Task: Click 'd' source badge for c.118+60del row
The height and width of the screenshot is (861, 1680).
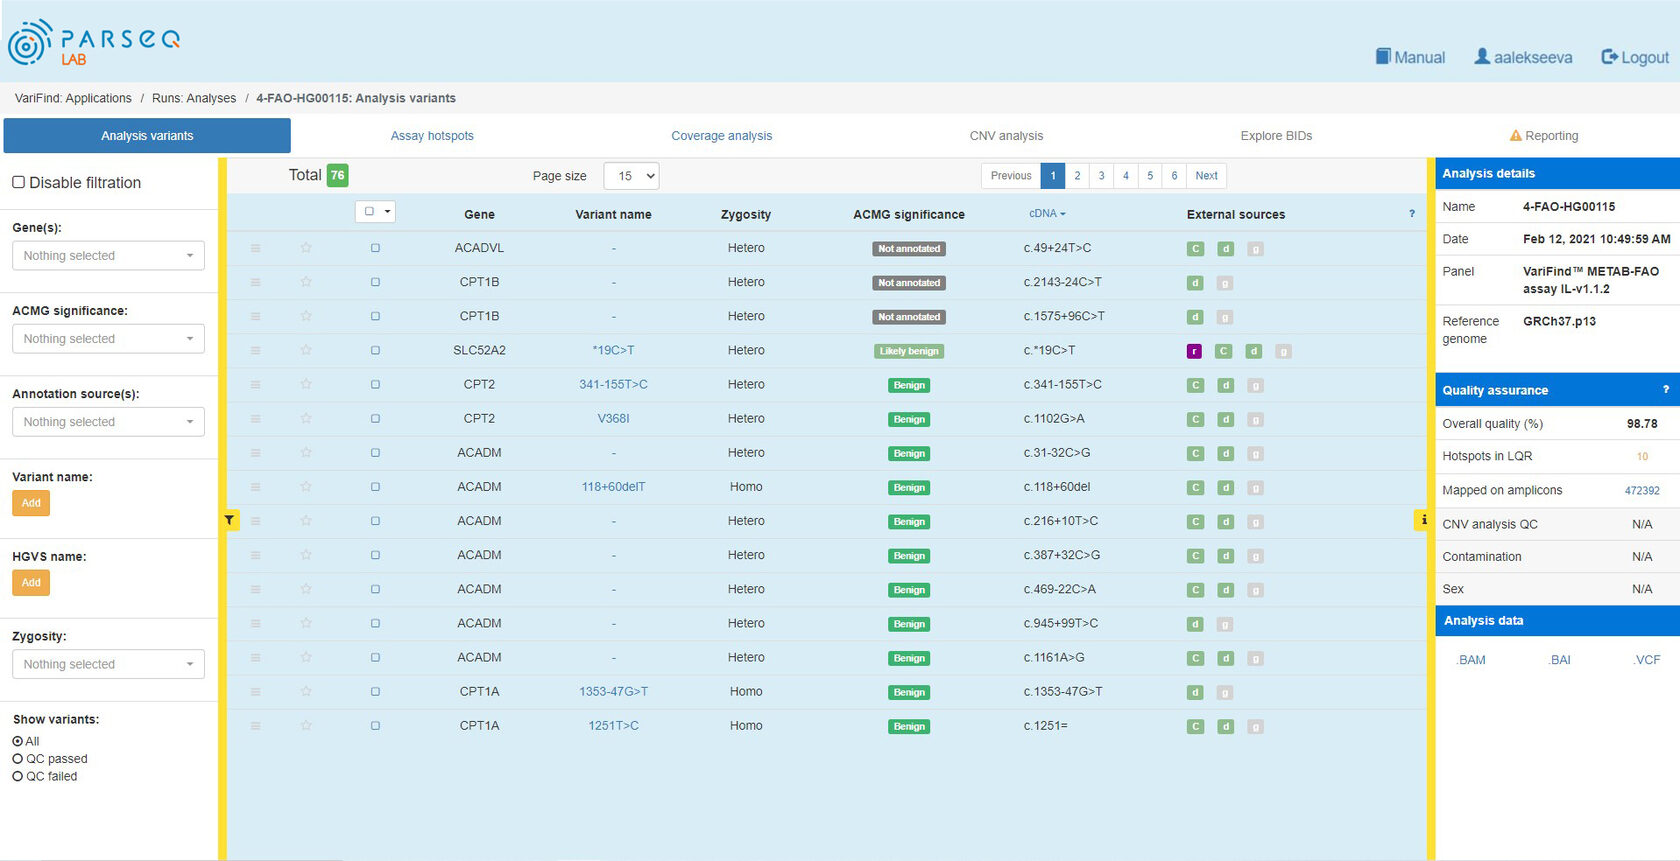Action: click(1225, 488)
